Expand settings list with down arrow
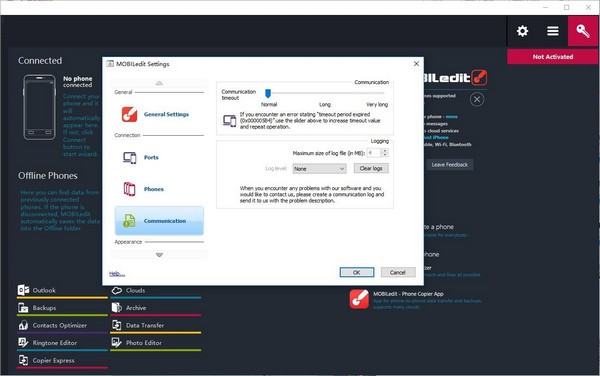The width and height of the screenshot is (600, 376). (159, 255)
